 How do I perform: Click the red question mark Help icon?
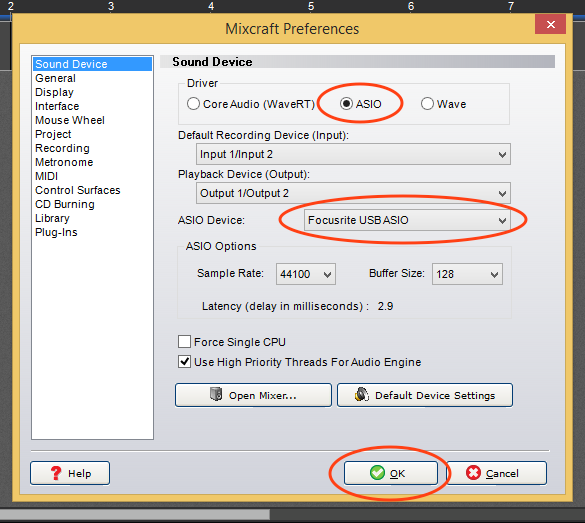(56, 473)
